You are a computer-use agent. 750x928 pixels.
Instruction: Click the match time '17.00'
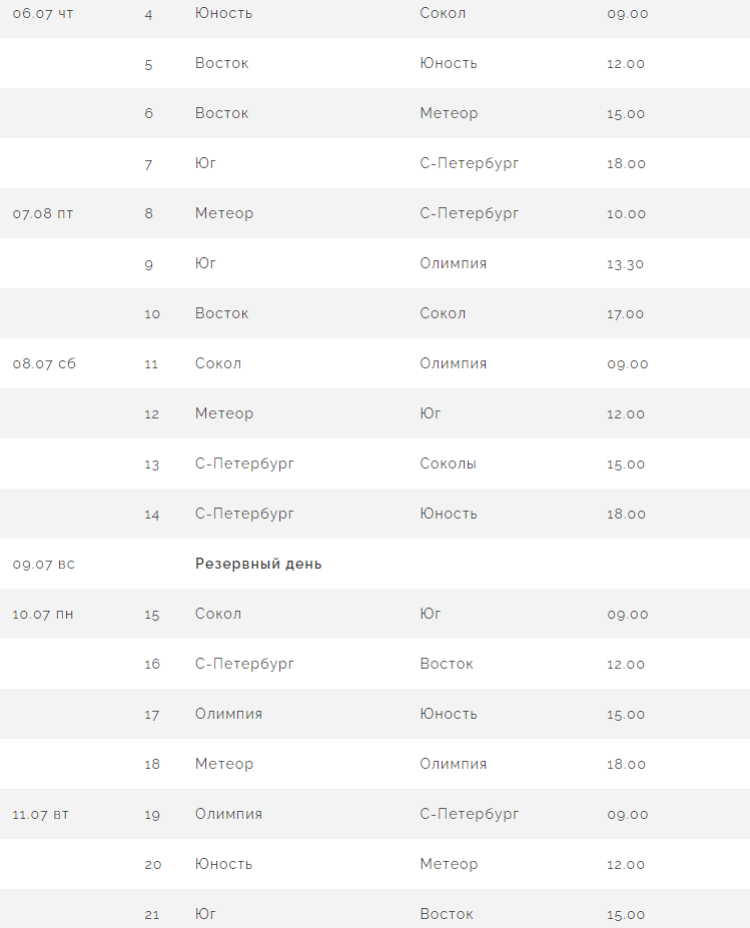pyautogui.click(x=626, y=314)
